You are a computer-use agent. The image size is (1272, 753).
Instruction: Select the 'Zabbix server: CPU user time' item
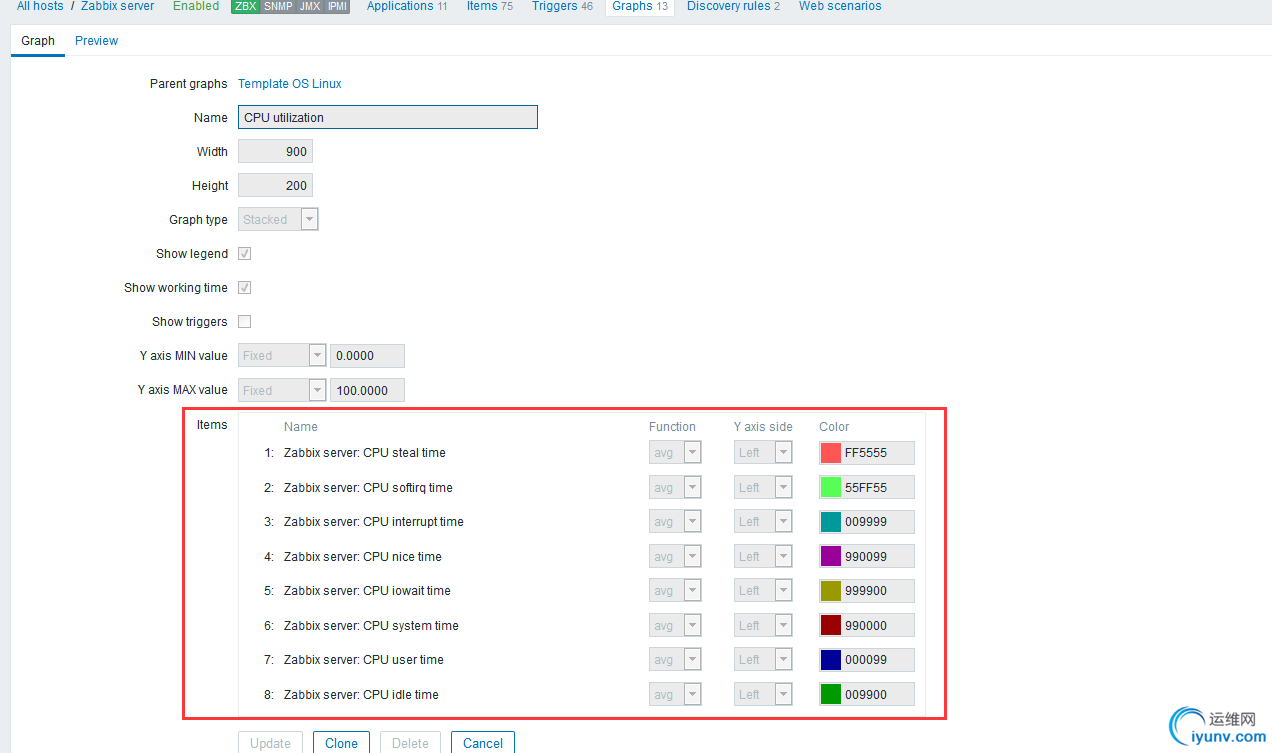[x=364, y=660]
